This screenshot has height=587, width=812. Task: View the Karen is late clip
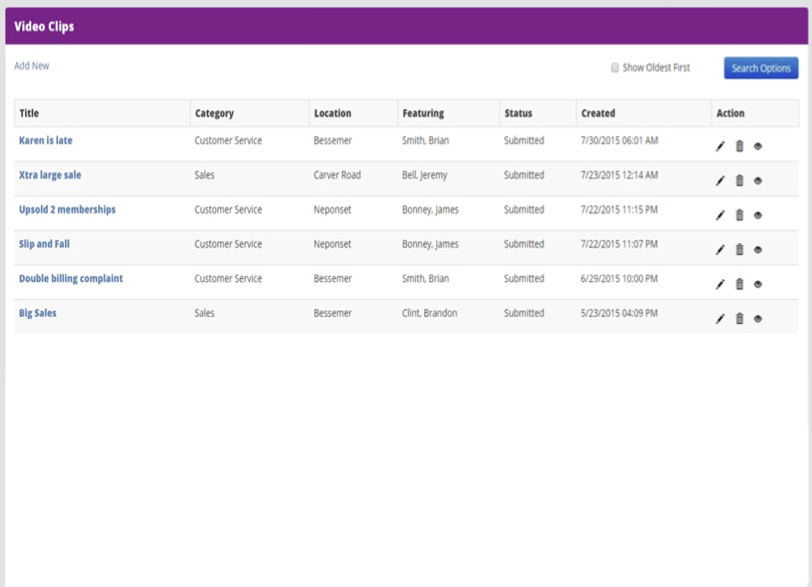[758, 147]
